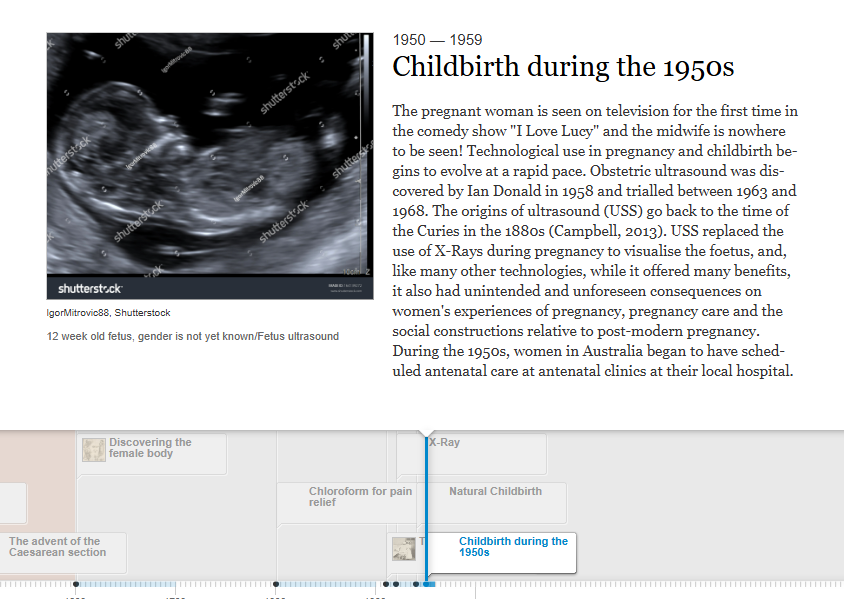Screen dimensions: 844x599
Task: Go to 'The advent of the Caesarean section'
Action: pyautogui.click(x=55, y=547)
